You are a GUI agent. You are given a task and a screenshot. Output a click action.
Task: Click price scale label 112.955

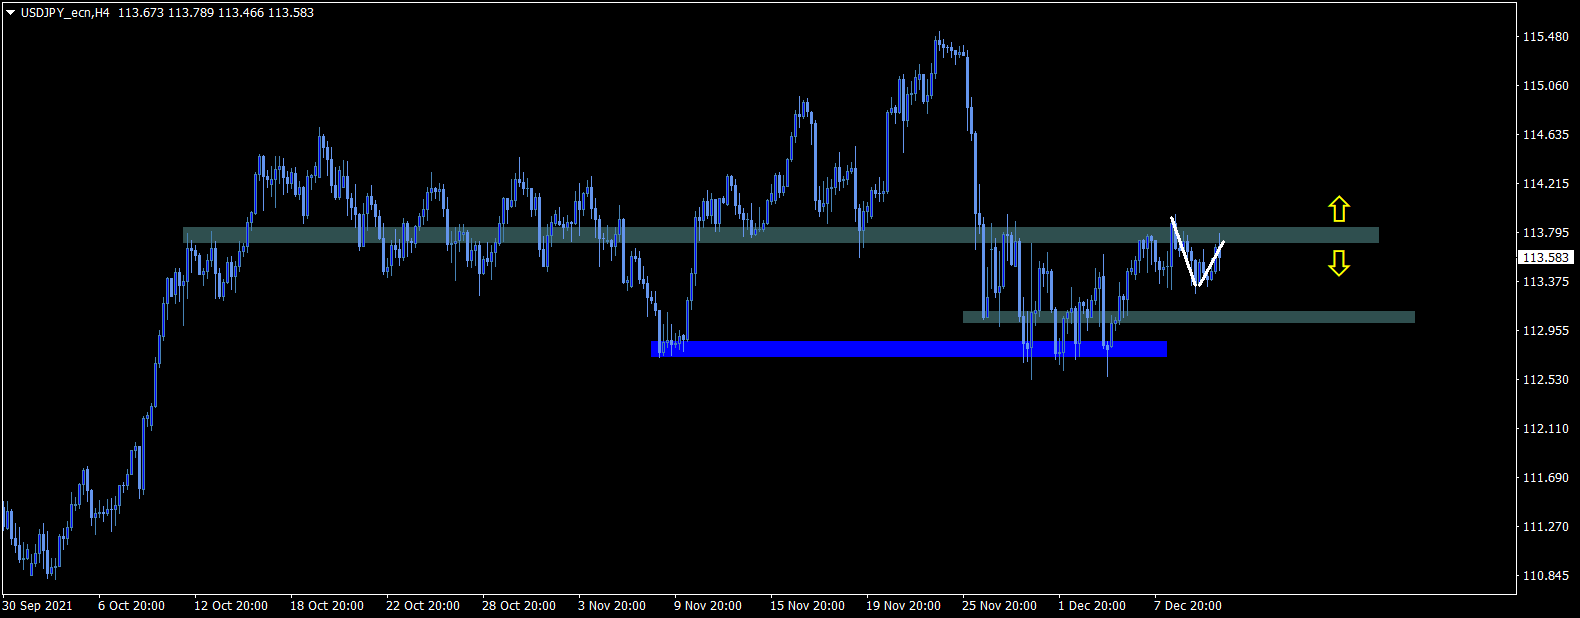[x=1545, y=331]
